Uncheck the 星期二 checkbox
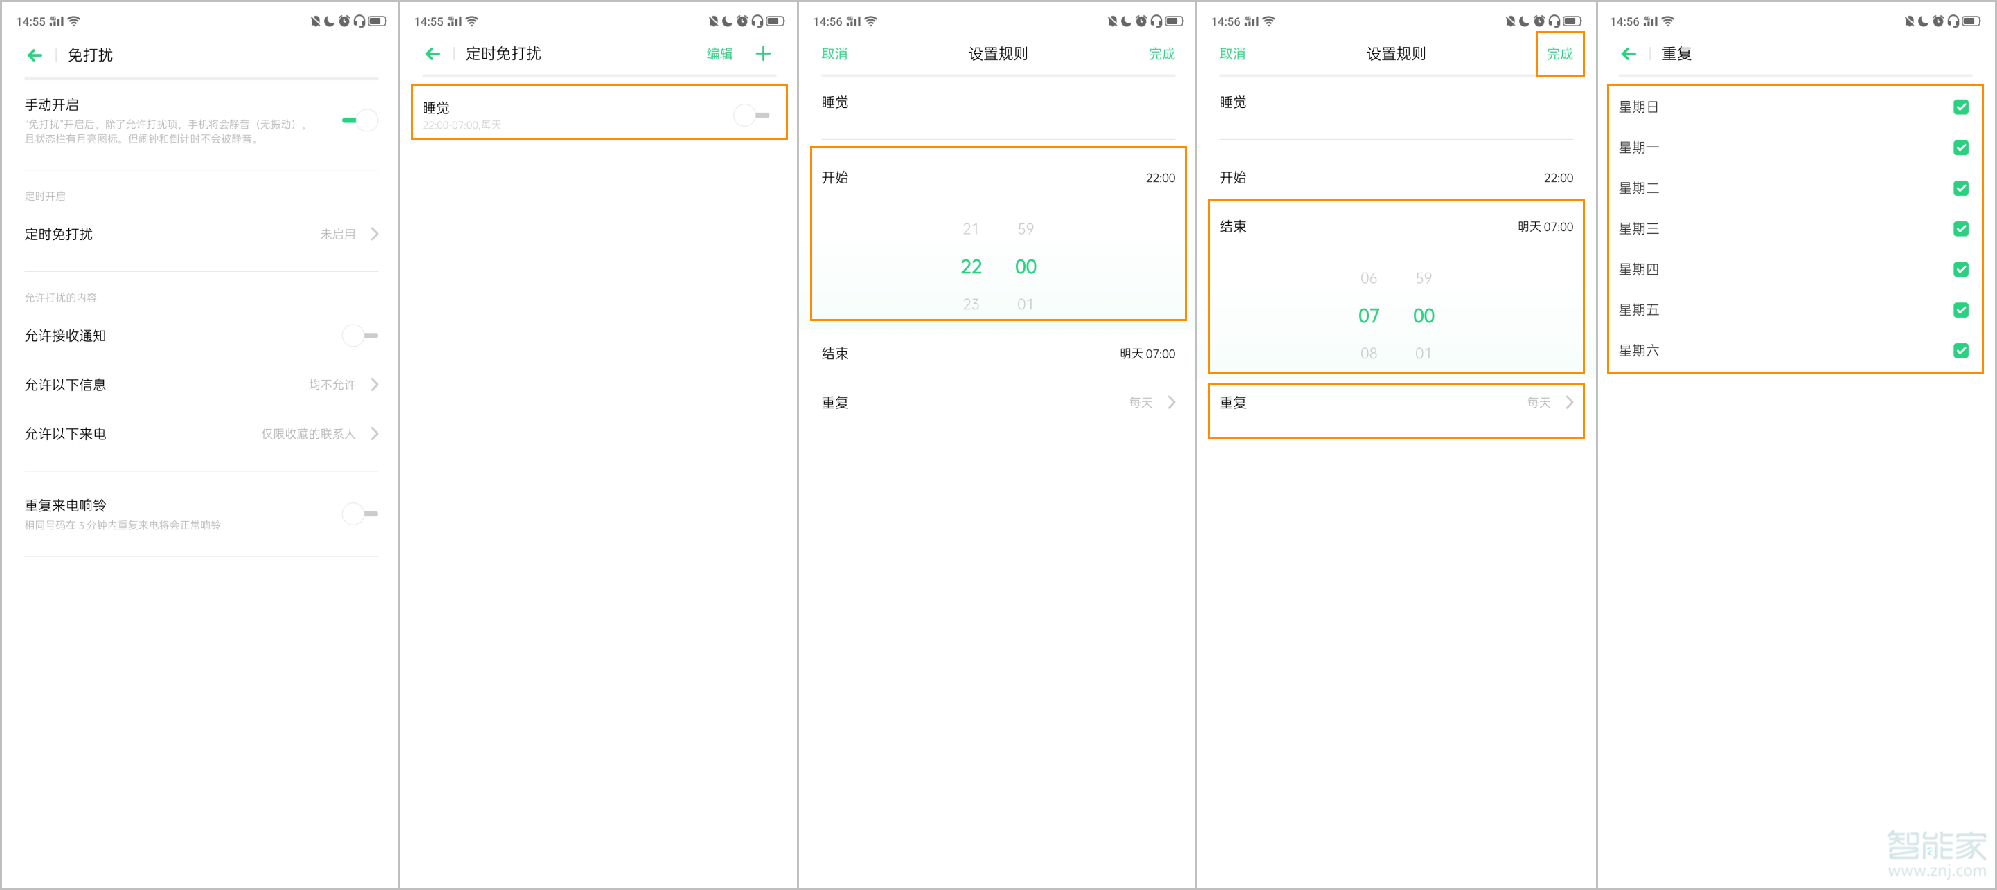 tap(1961, 188)
